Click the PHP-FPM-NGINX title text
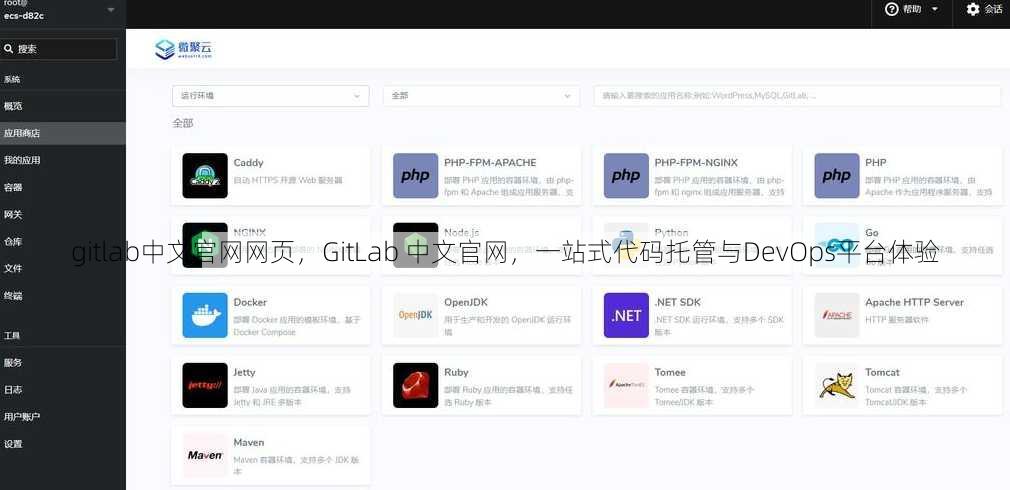 click(x=696, y=163)
